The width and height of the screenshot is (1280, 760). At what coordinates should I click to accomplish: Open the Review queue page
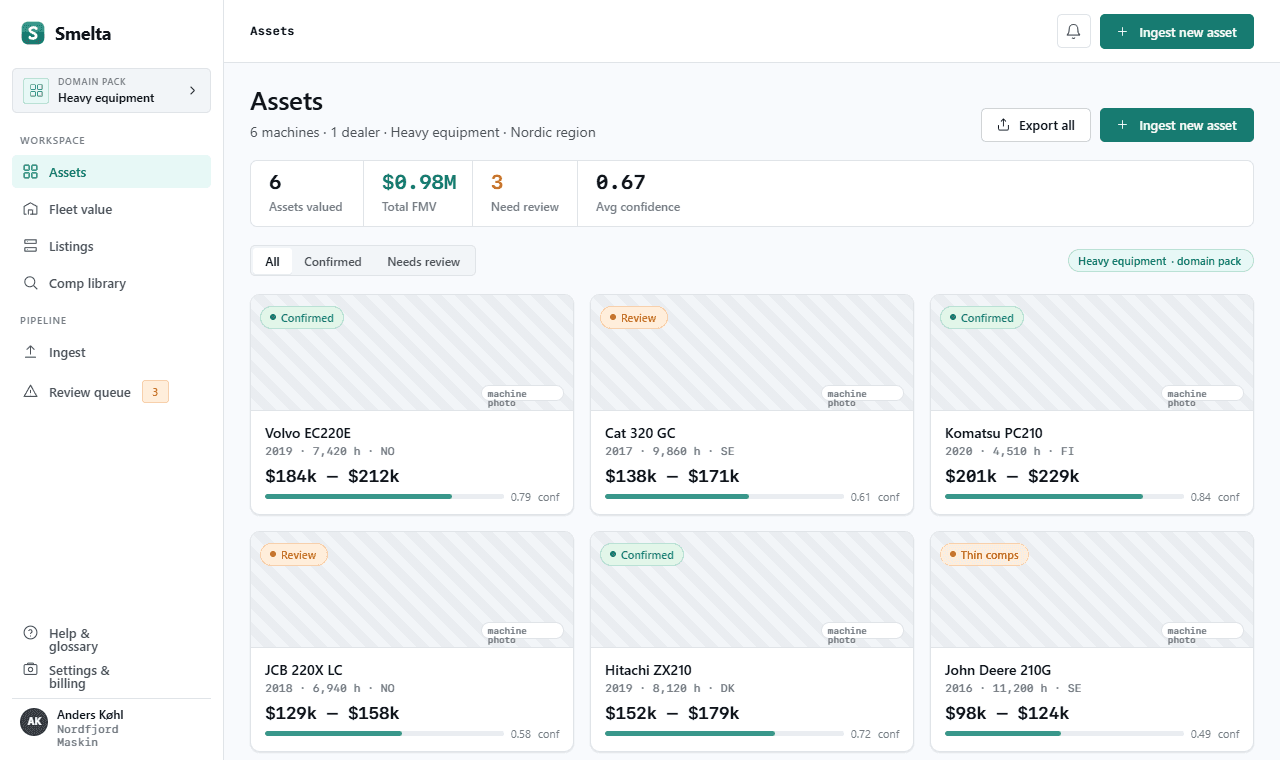pyautogui.click(x=112, y=392)
